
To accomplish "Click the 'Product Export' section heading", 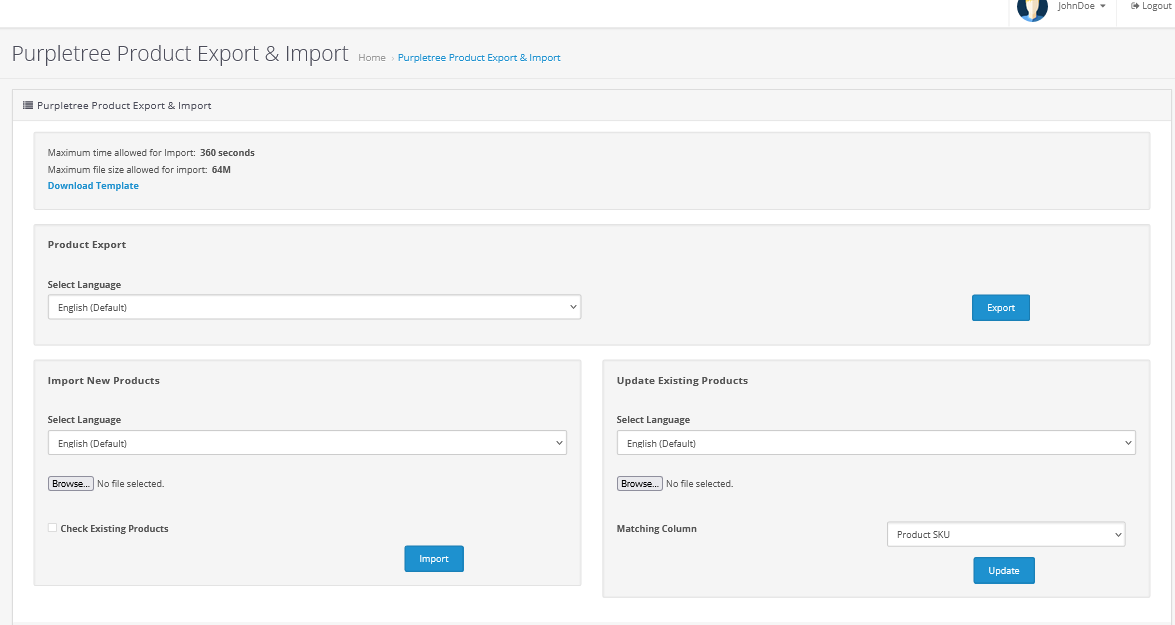I will (87, 244).
